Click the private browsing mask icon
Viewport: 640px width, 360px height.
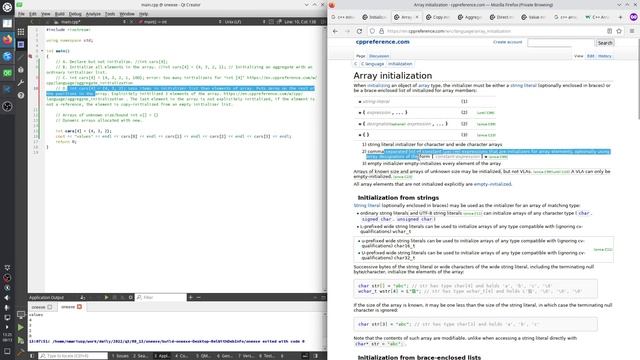point(633,17)
